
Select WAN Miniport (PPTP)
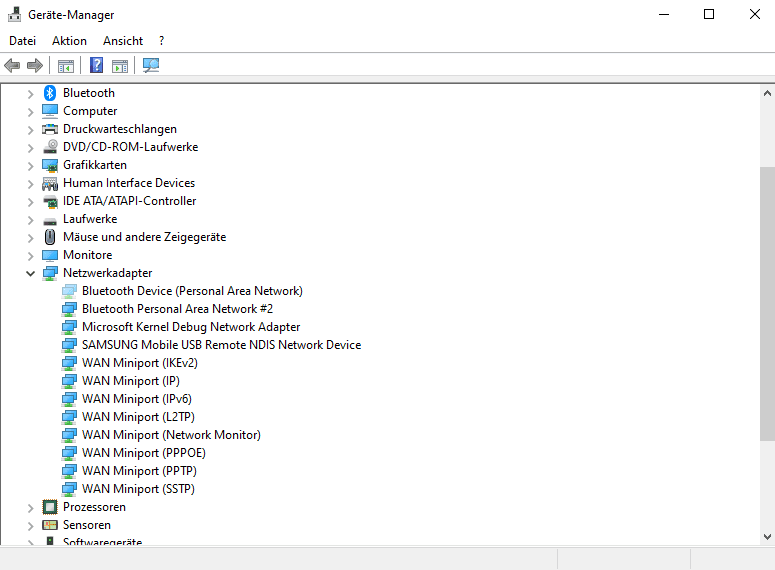(x=139, y=471)
